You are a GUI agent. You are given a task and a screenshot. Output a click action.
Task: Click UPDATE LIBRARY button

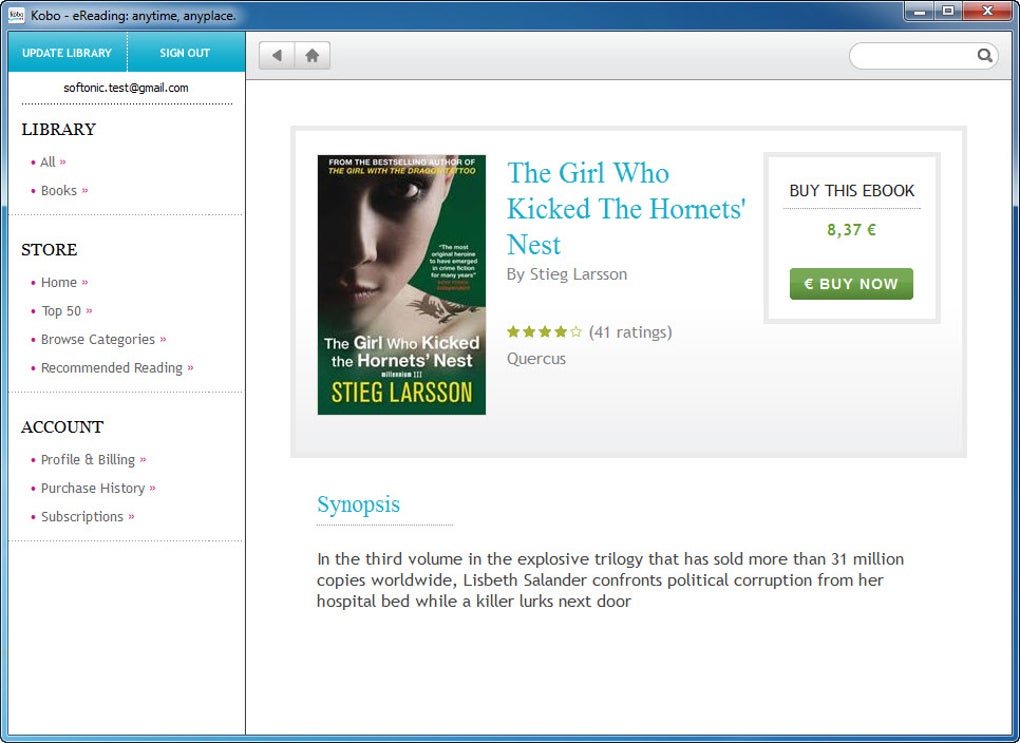point(67,53)
